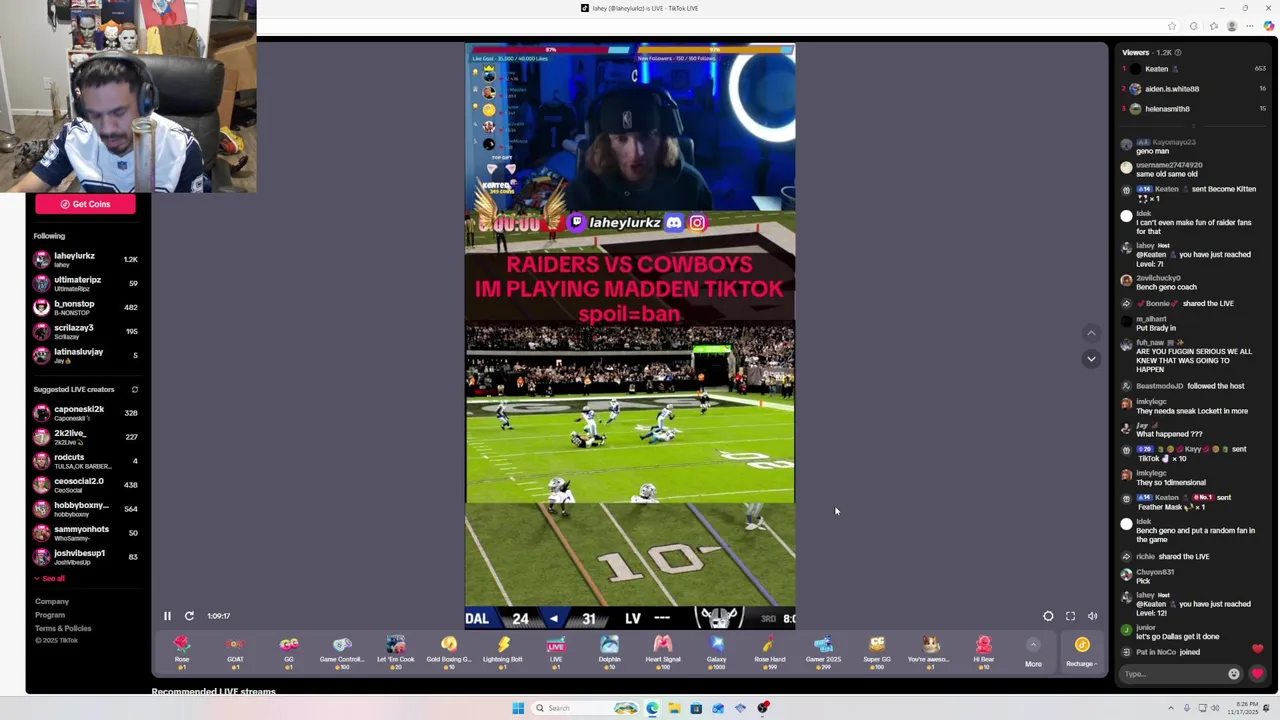Enter fullscreen mode on the stream
1280x720 pixels.
tap(1070, 616)
